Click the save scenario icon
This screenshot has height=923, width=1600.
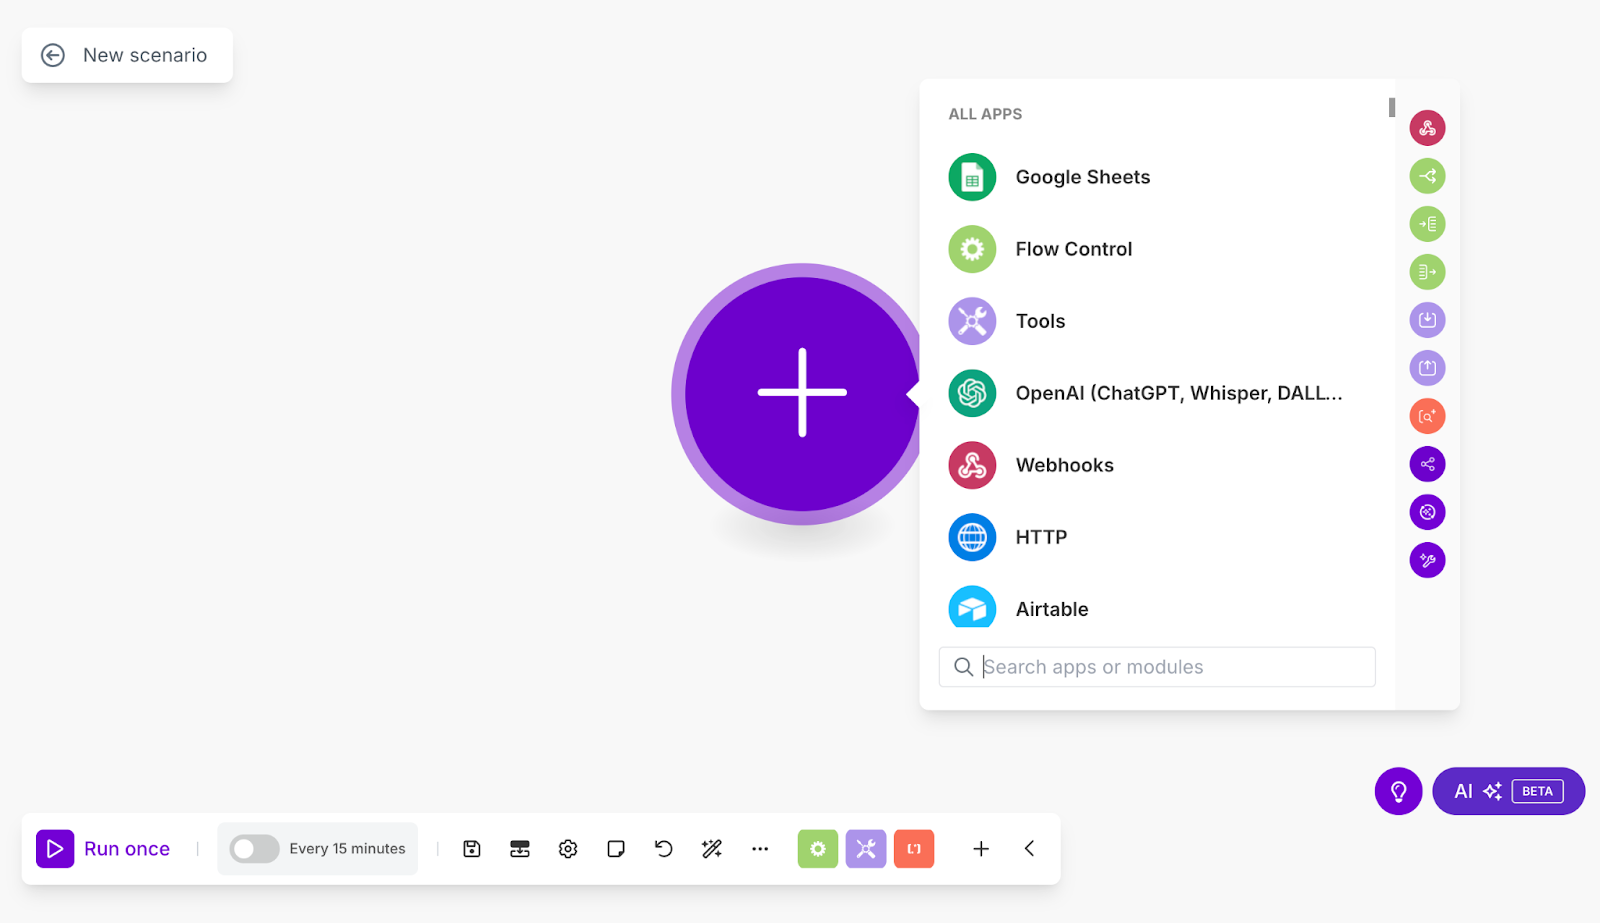[x=472, y=849]
